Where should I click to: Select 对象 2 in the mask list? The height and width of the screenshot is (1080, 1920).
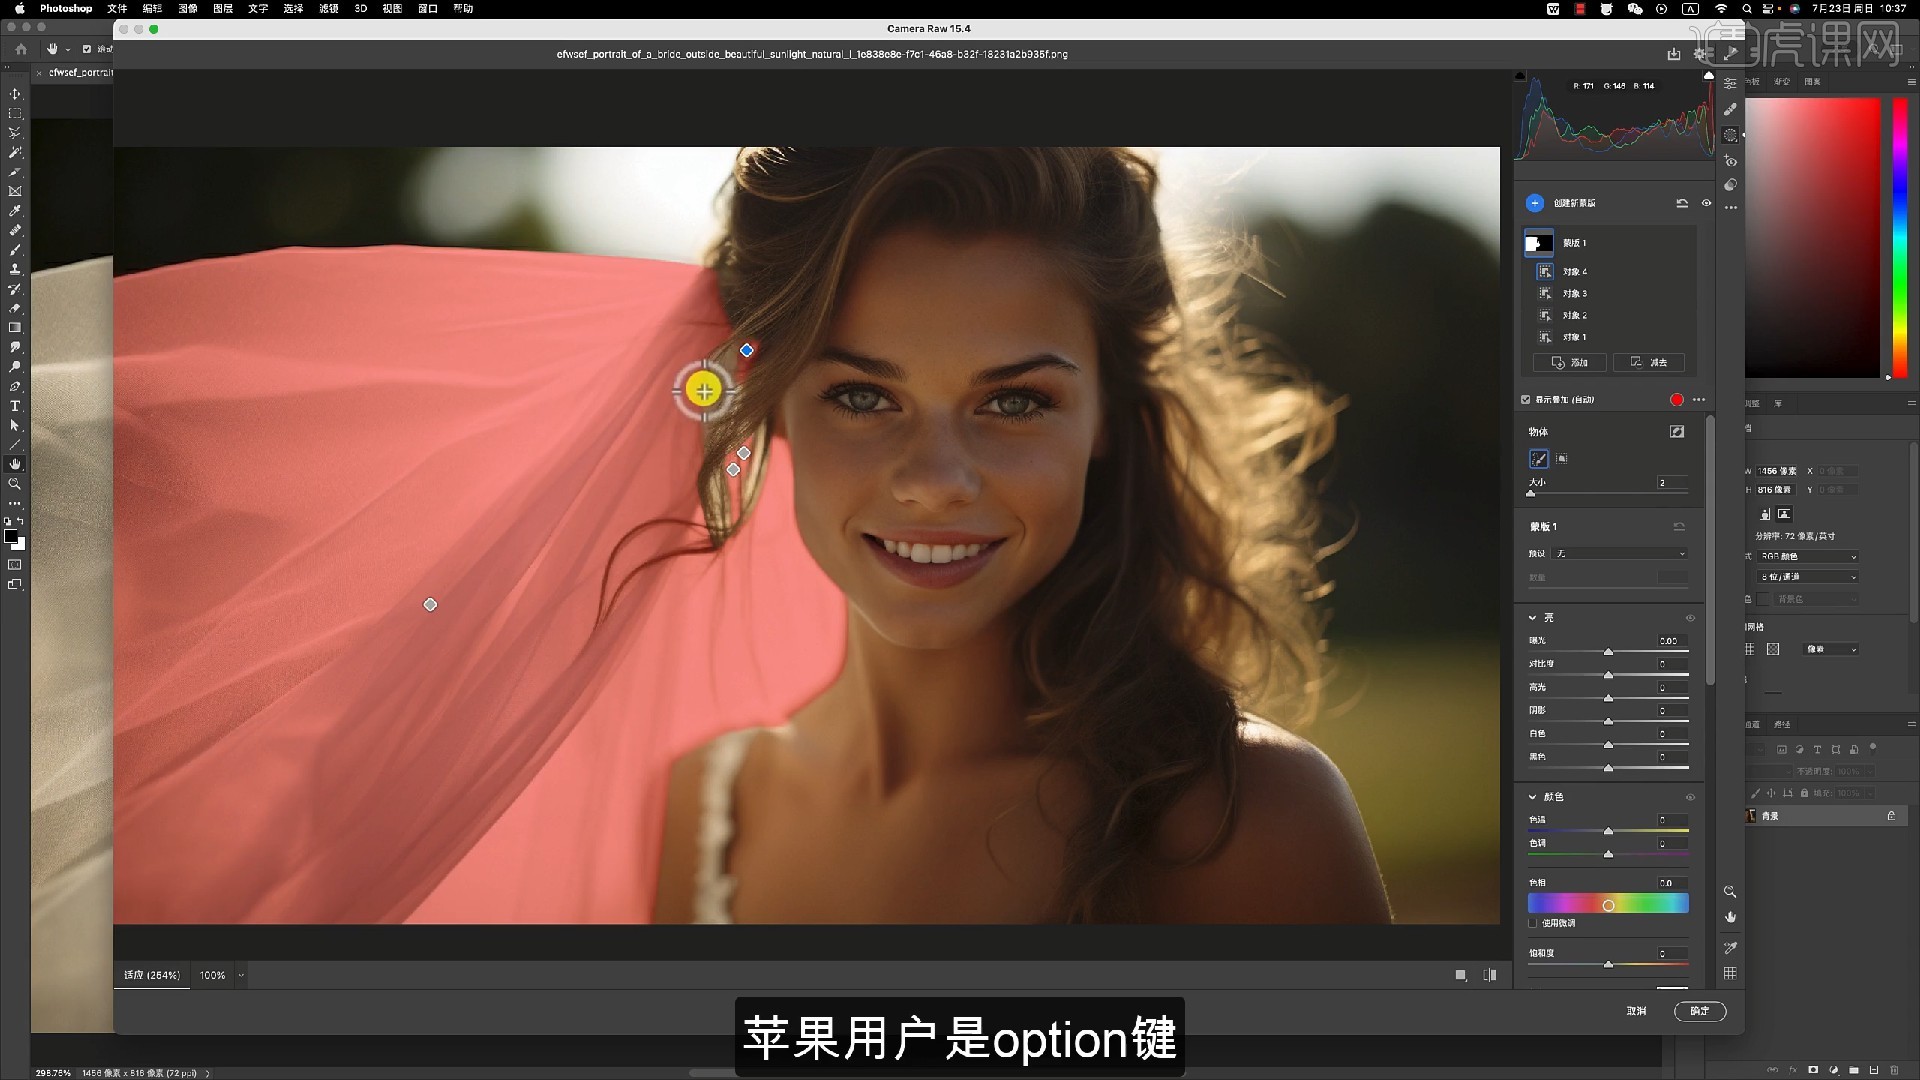coord(1575,314)
